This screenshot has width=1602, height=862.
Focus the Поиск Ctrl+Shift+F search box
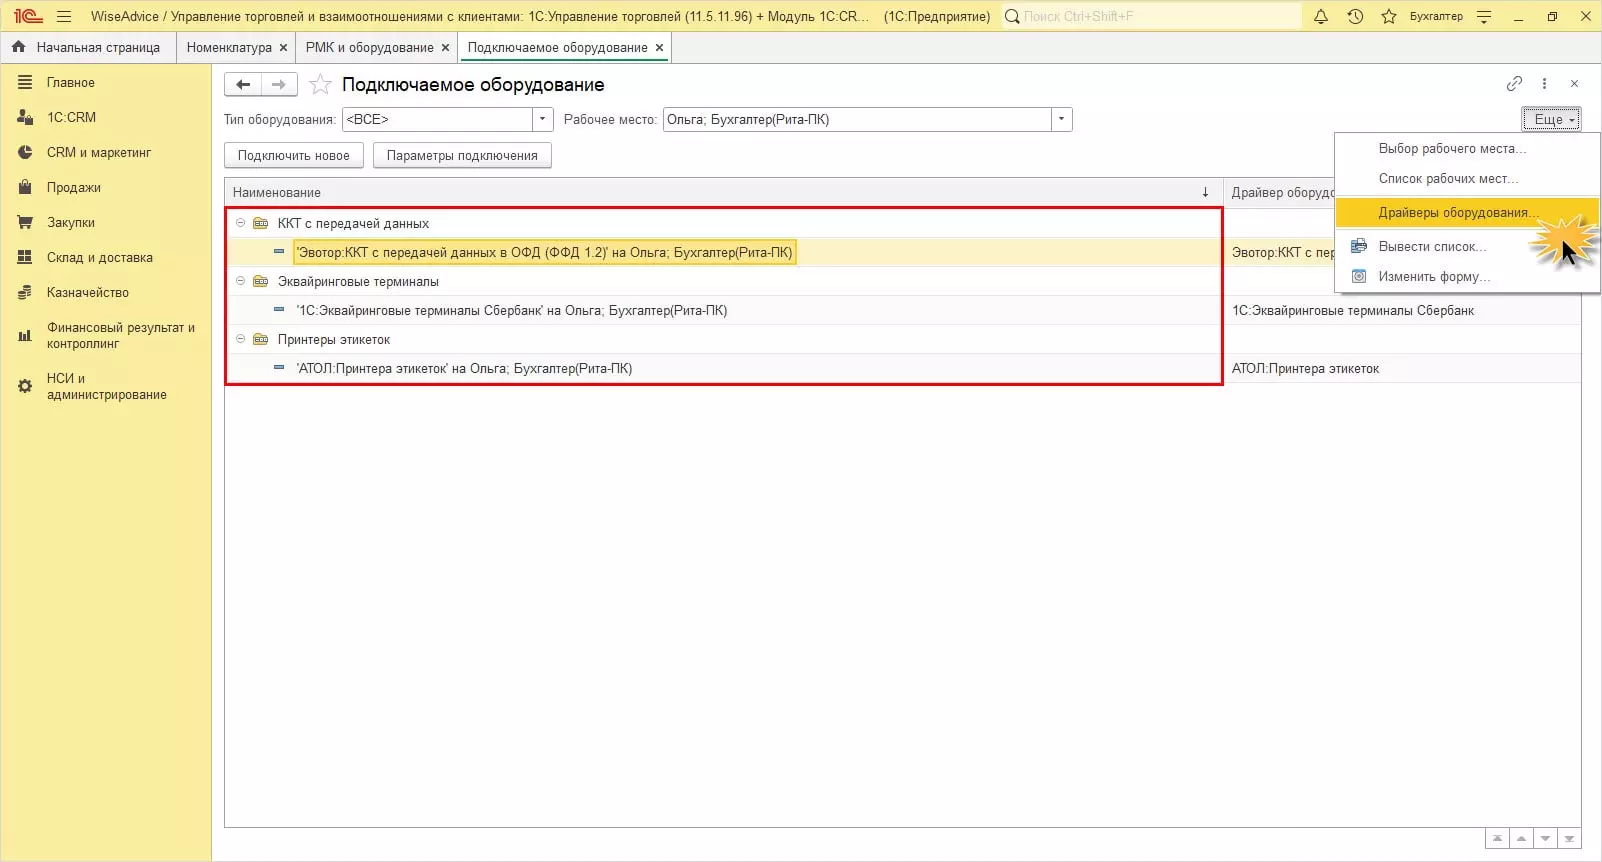1151,16
